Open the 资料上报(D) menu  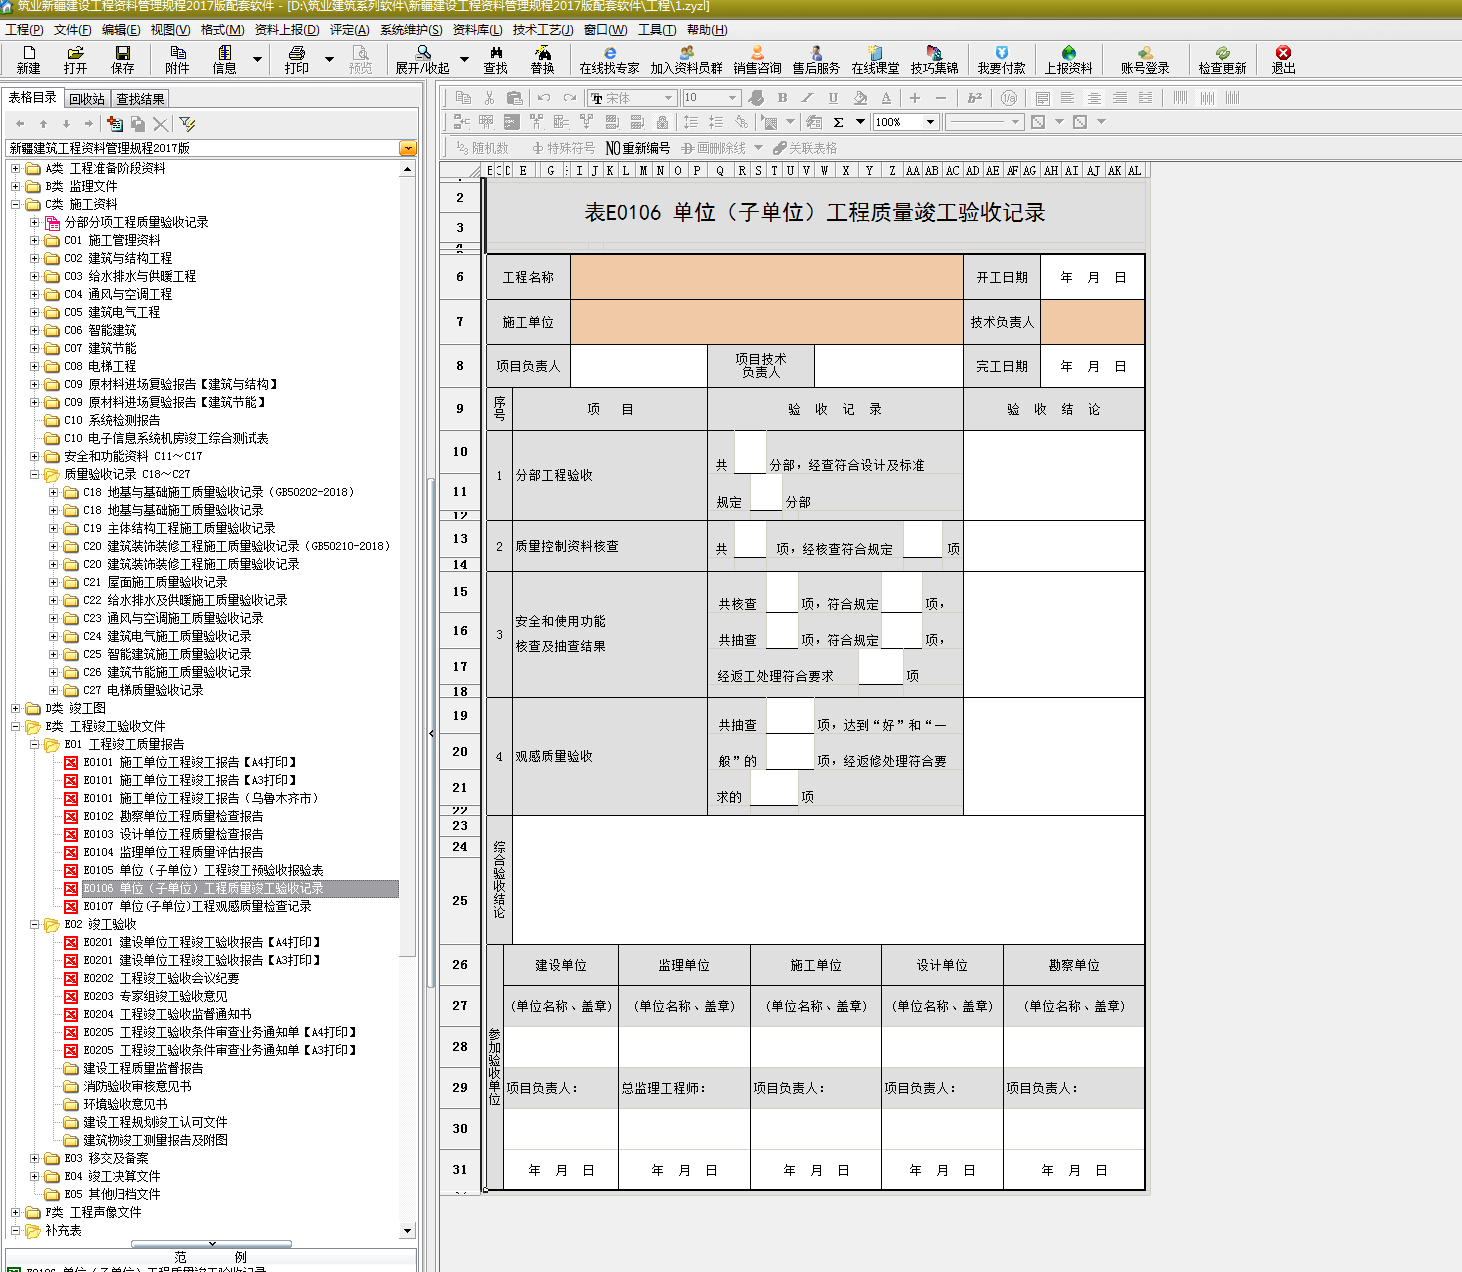[x=287, y=30]
